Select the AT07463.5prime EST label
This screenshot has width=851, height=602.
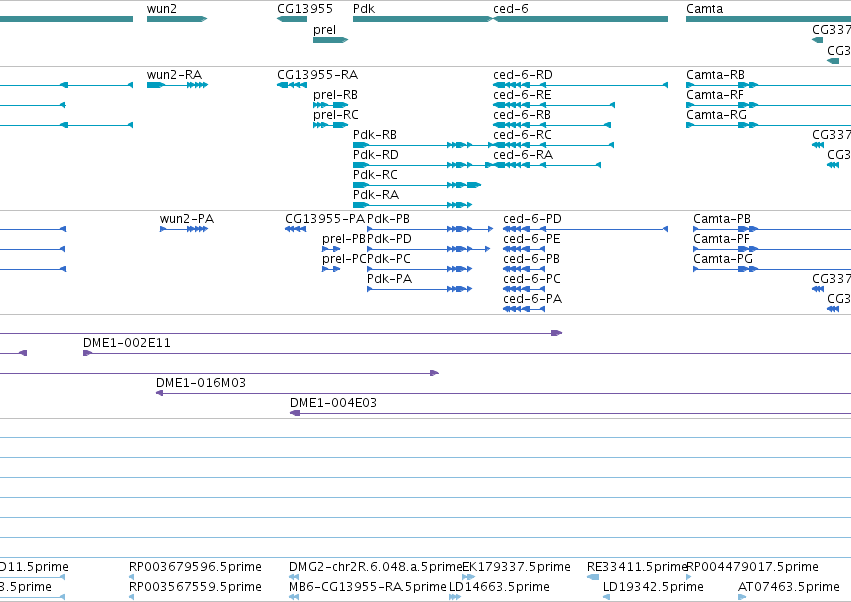point(789,587)
